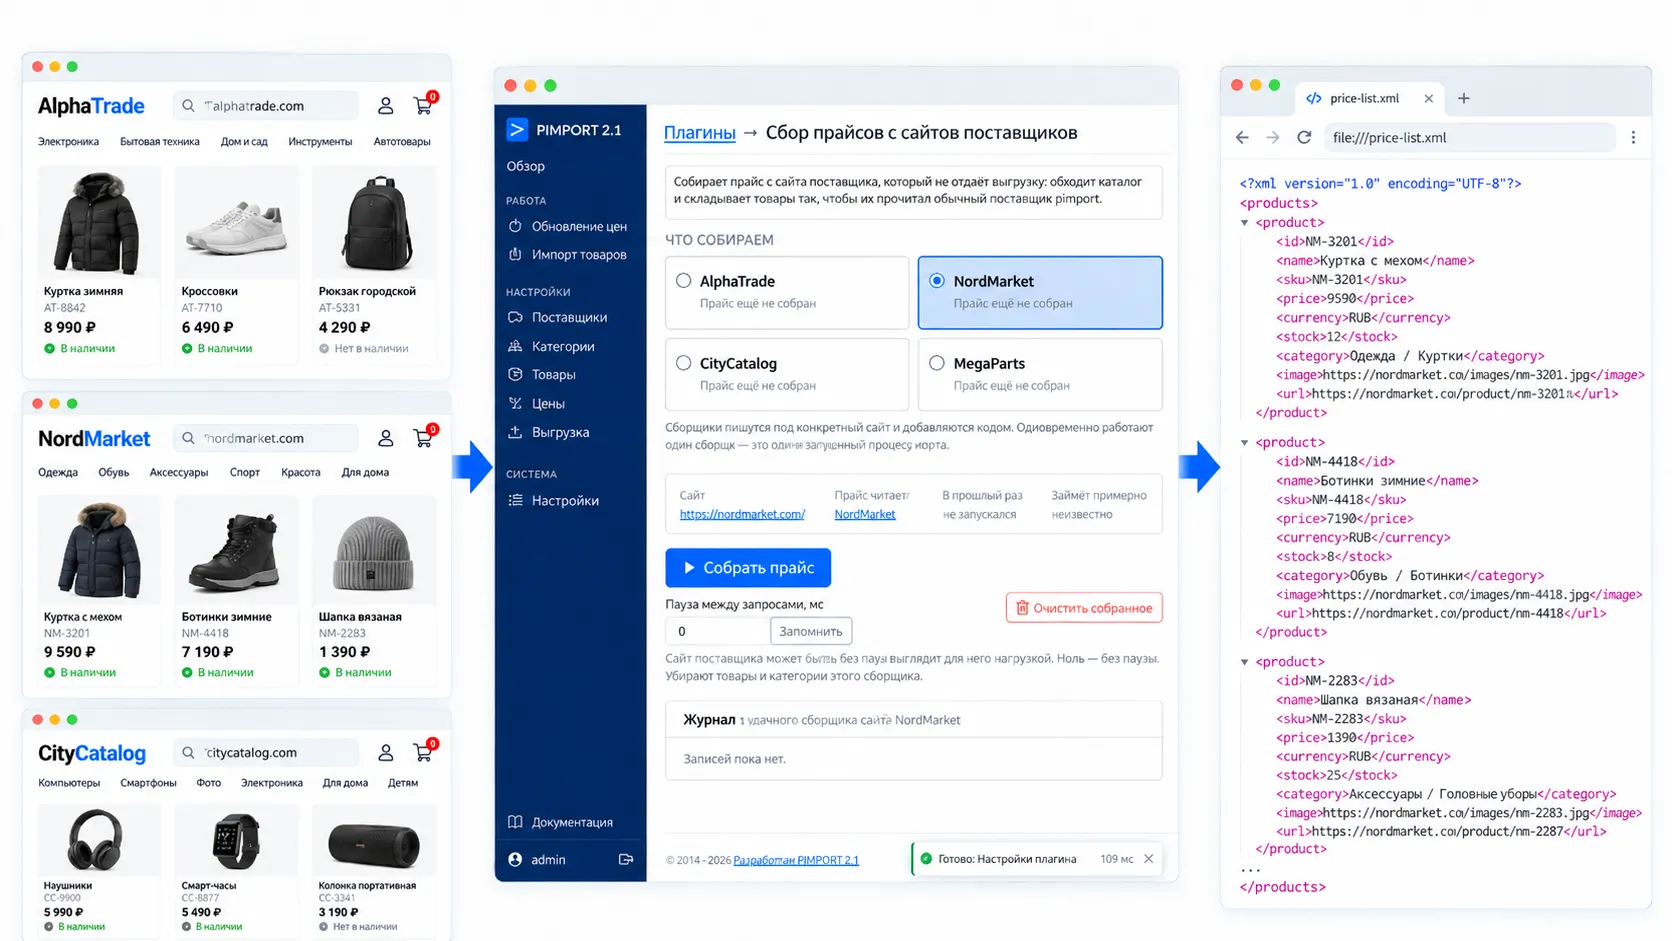The width and height of the screenshot is (1672, 941).
Task: Click the account icon in CityCatalog window
Action: tap(385, 752)
